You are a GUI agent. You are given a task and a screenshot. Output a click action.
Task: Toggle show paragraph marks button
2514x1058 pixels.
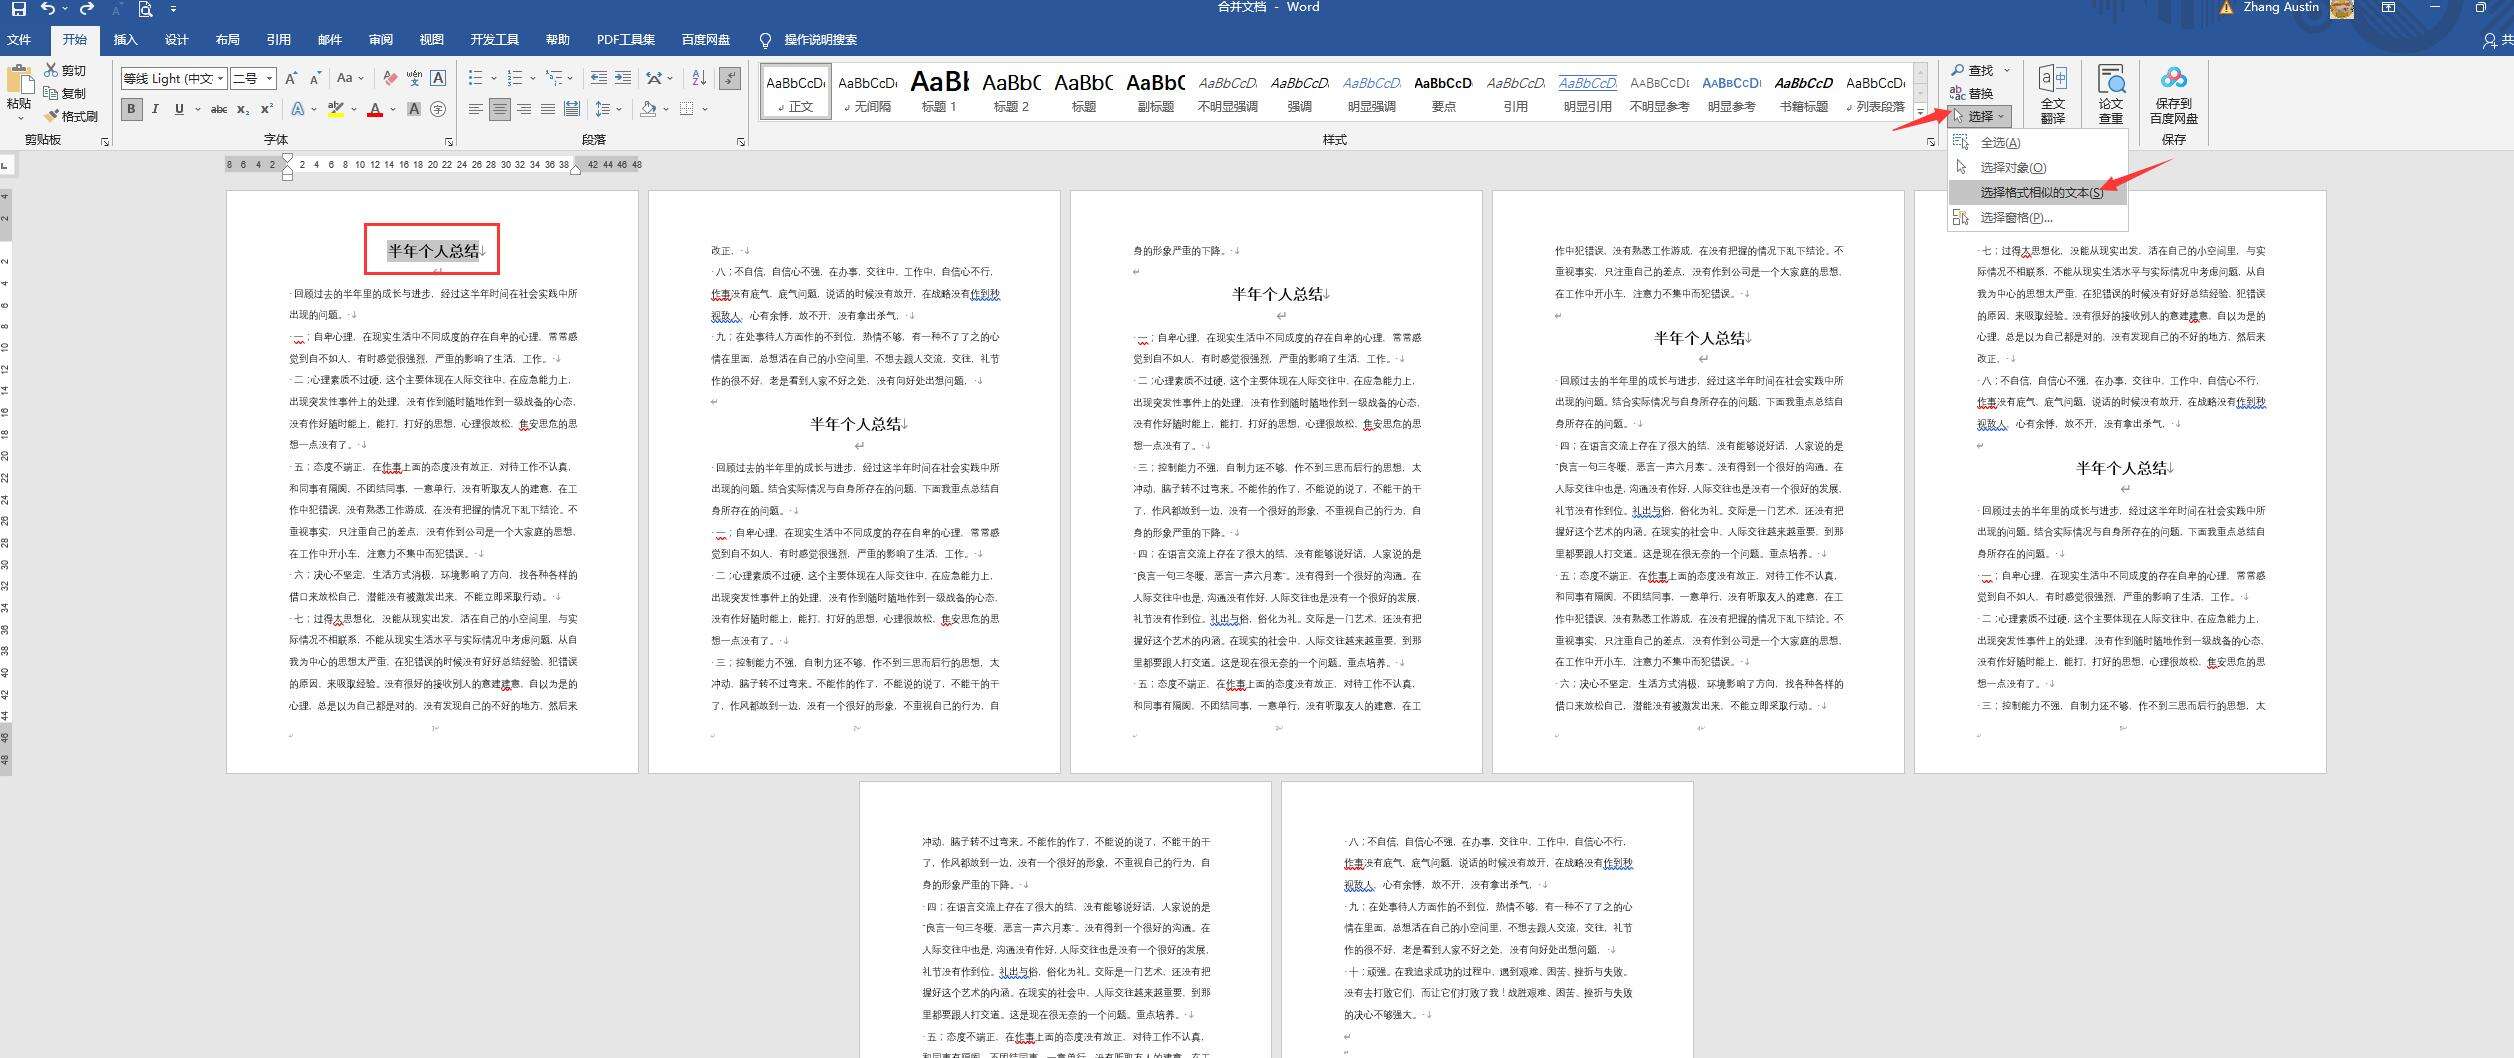730,78
